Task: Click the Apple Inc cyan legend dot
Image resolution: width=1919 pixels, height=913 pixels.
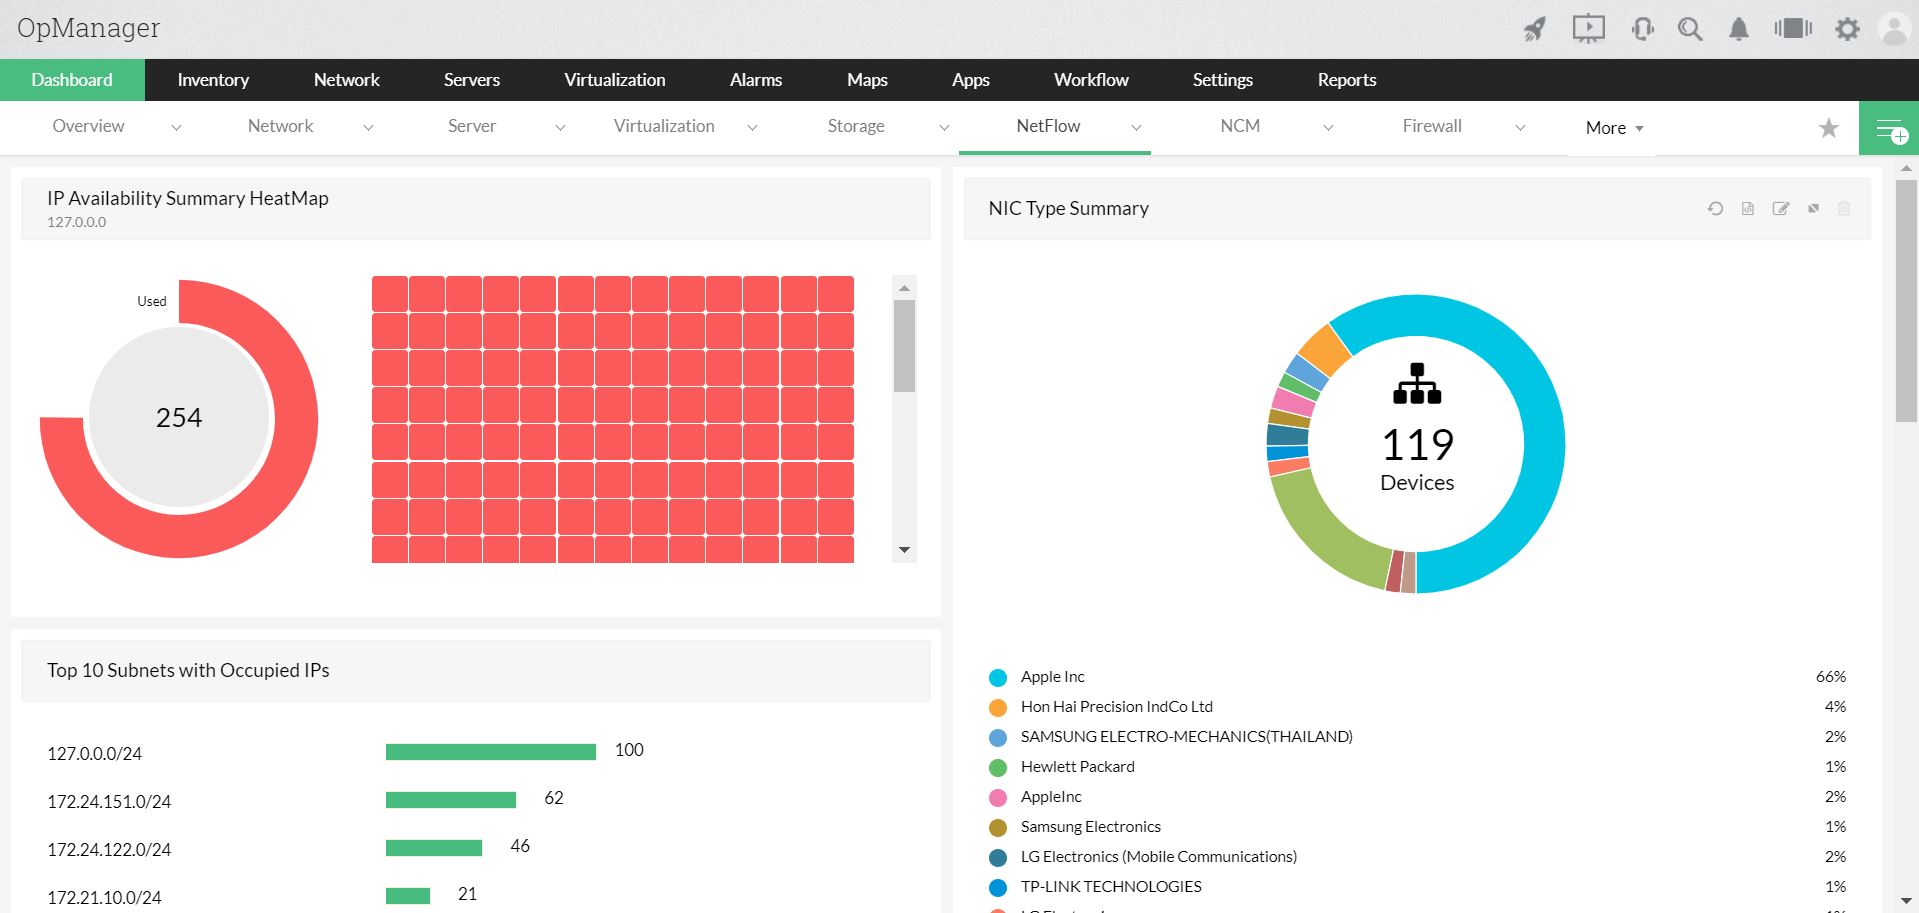Action: point(998,678)
